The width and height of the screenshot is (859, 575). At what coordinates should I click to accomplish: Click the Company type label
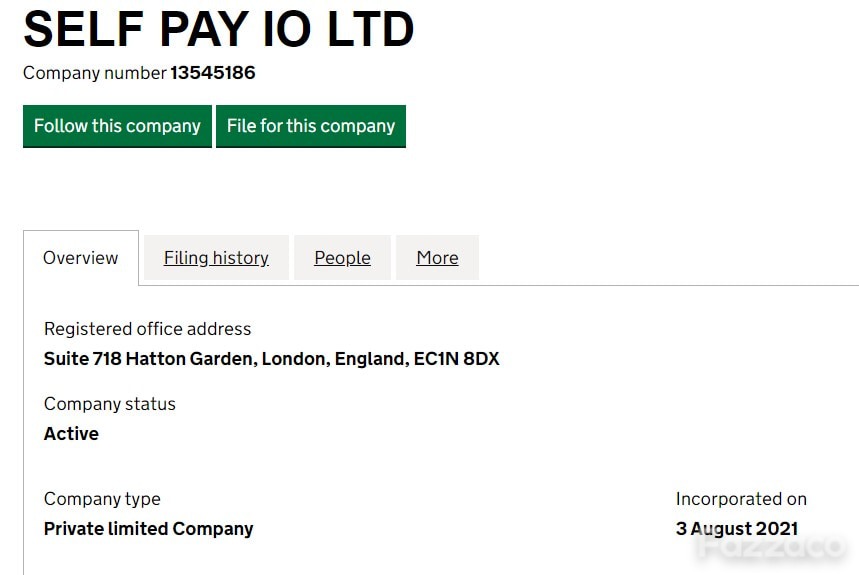coord(102,499)
